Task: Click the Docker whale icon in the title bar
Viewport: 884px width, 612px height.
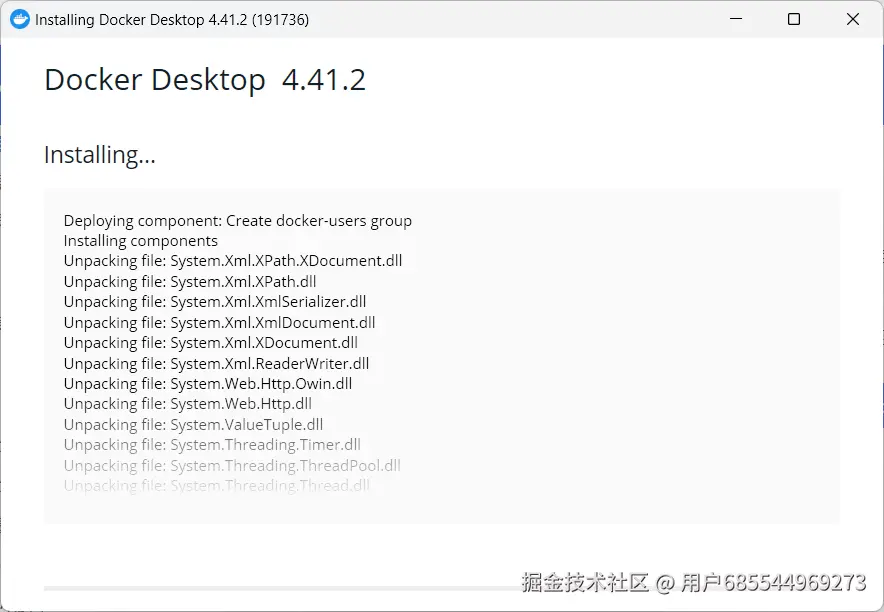Action: click(x=20, y=19)
